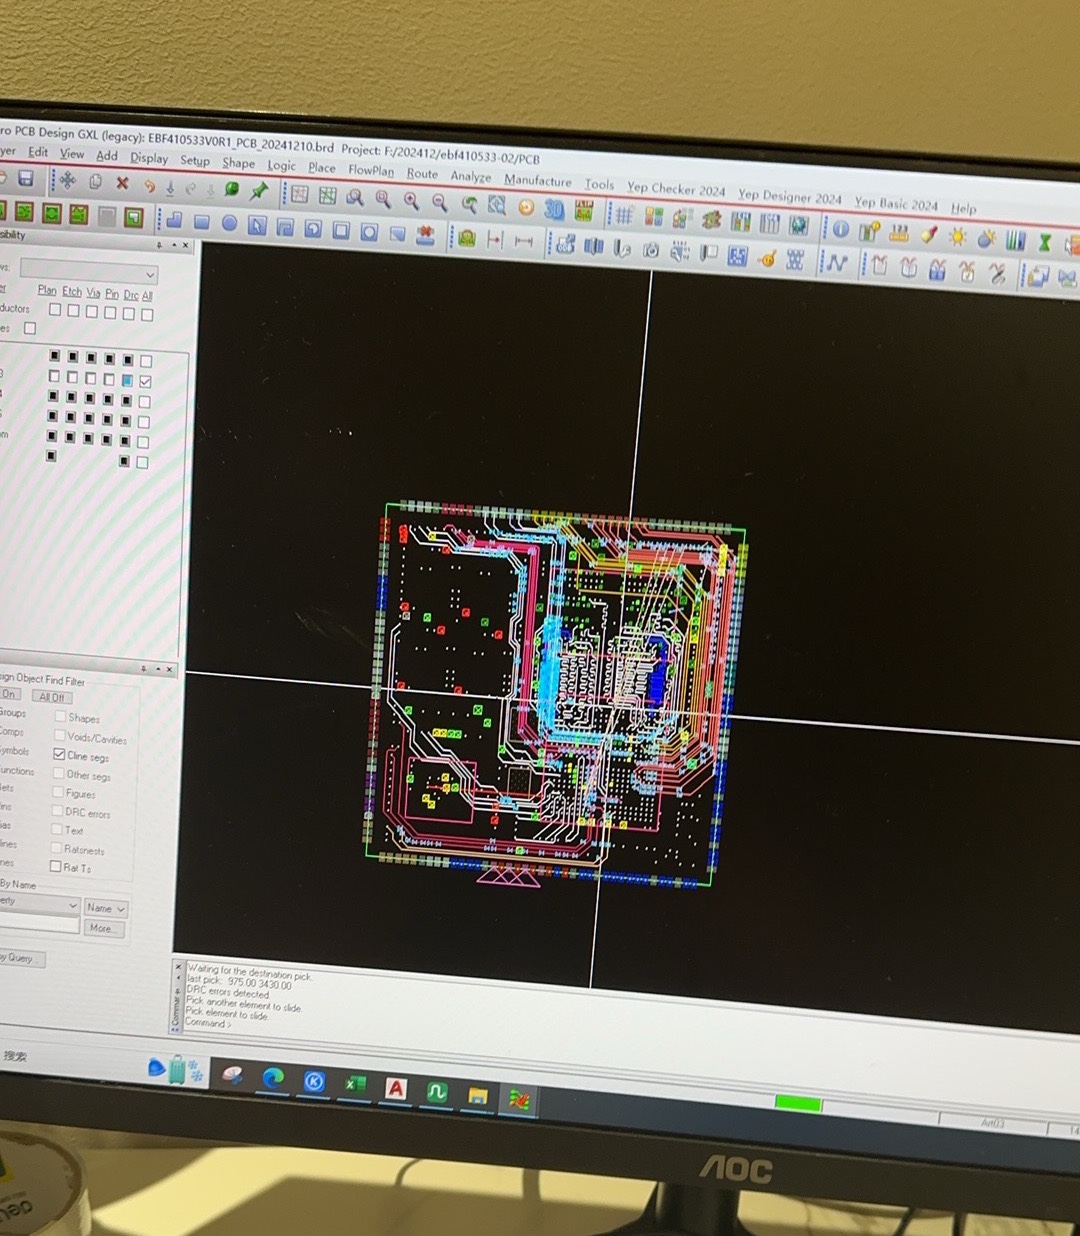Enable the Text checkbox in Find Filter

click(57, 829)
